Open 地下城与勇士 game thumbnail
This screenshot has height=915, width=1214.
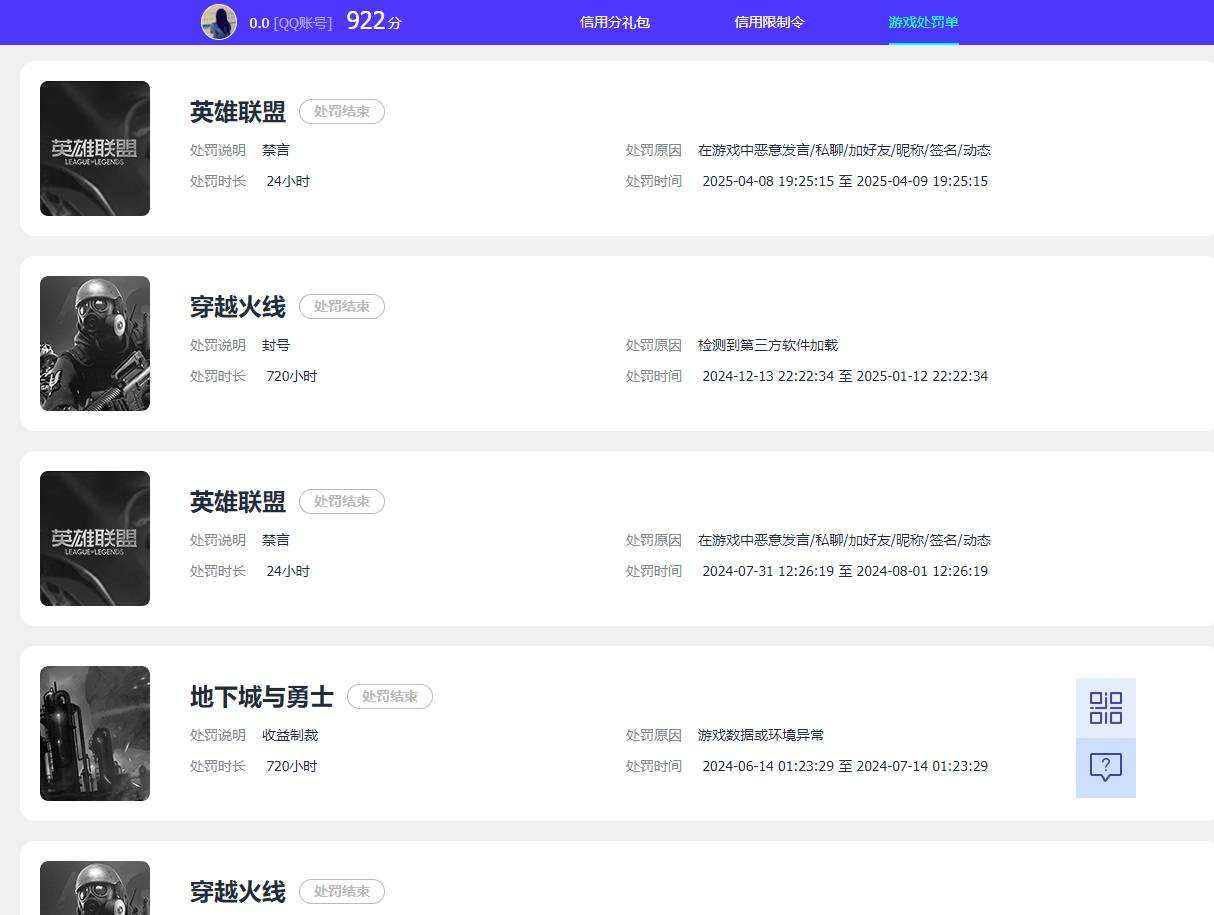click(95, 733)
